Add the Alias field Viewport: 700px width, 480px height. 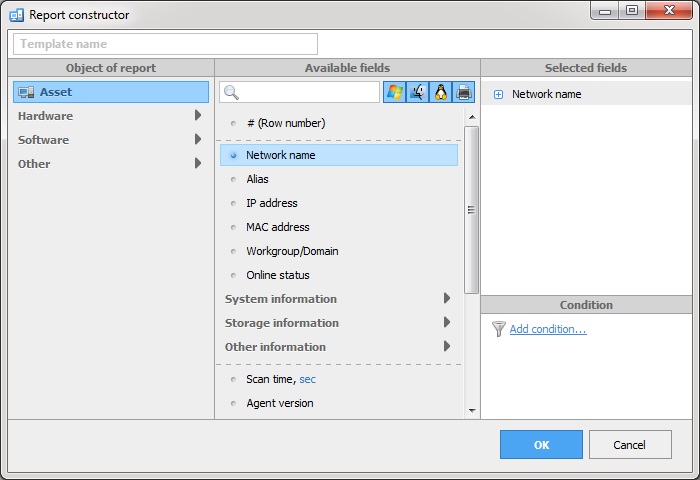339,179
